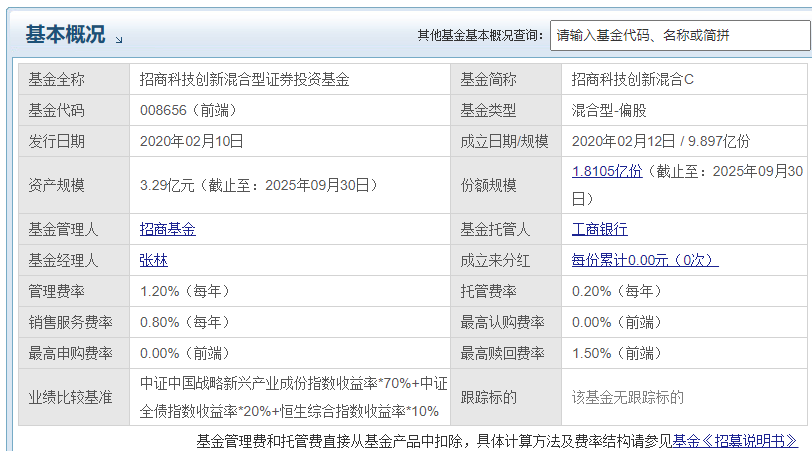Select establishment value 2020年02月12日 / 9.897亿份
The width and height of the screenshot is (812, 451).
pos(661,141)
